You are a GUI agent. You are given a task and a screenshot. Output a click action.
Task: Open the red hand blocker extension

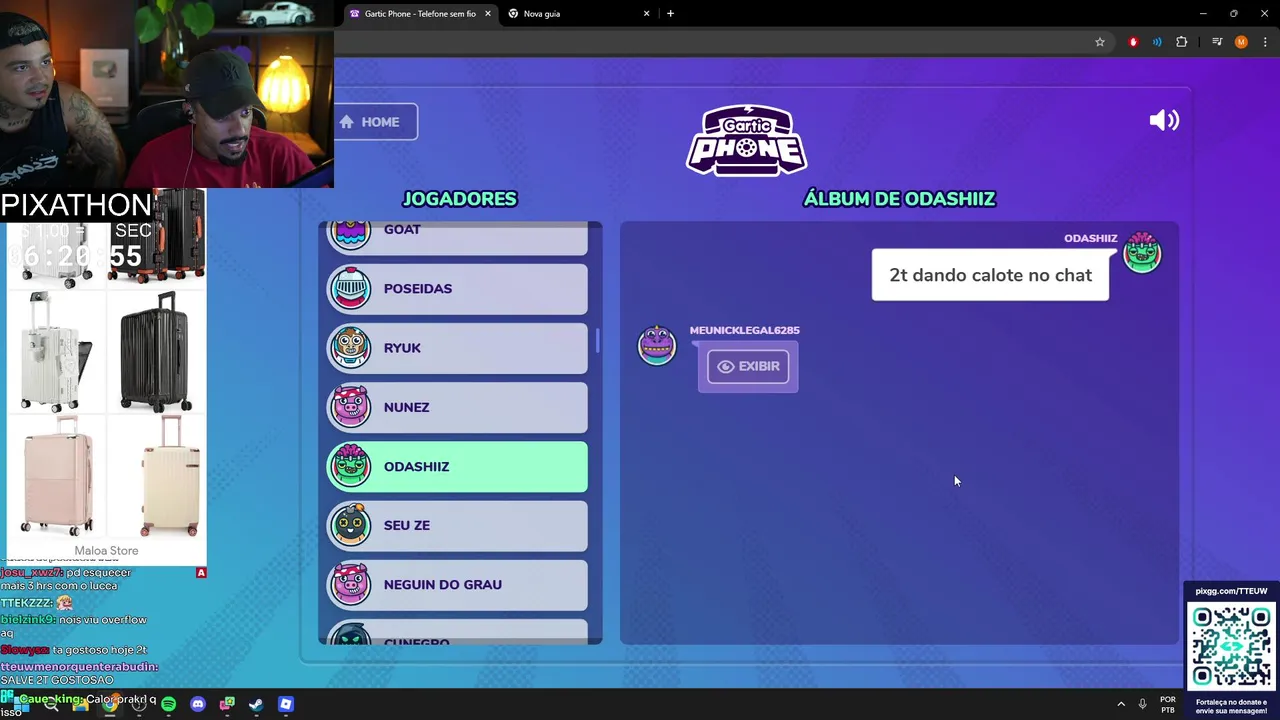click(1133, 42)
